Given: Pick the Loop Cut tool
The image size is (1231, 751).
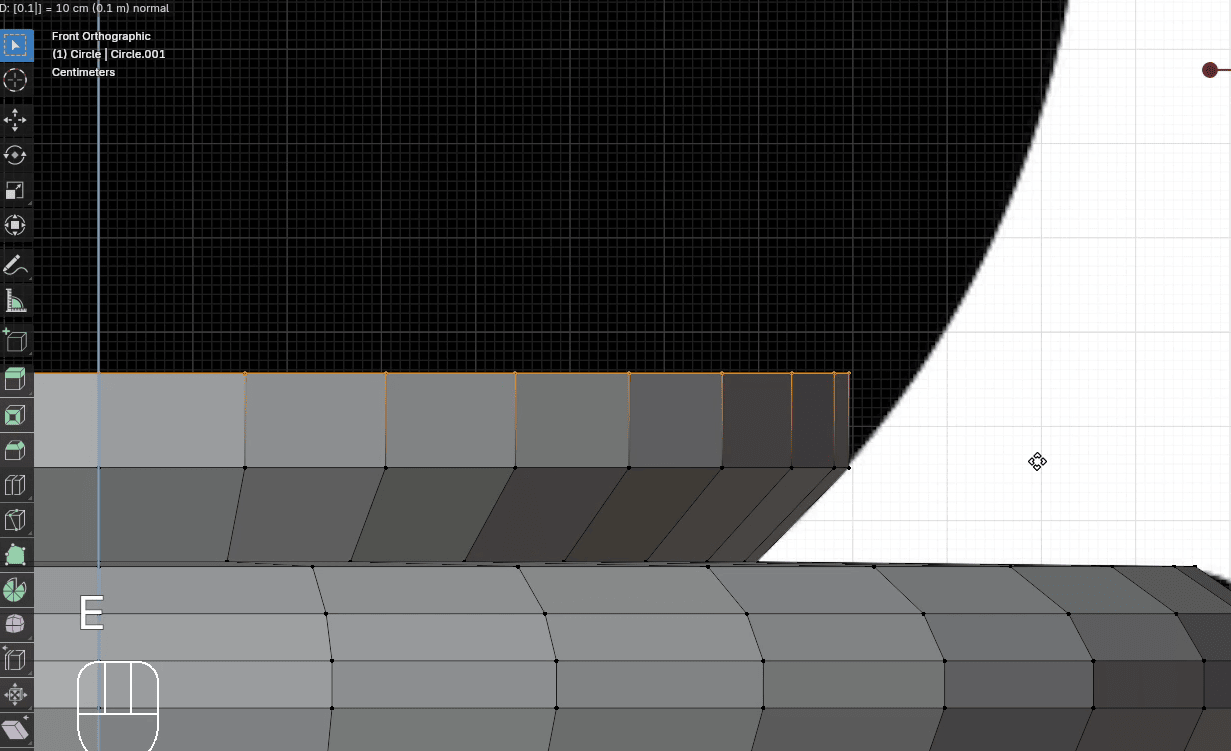Looking at the screenshot, I should 15,486.
